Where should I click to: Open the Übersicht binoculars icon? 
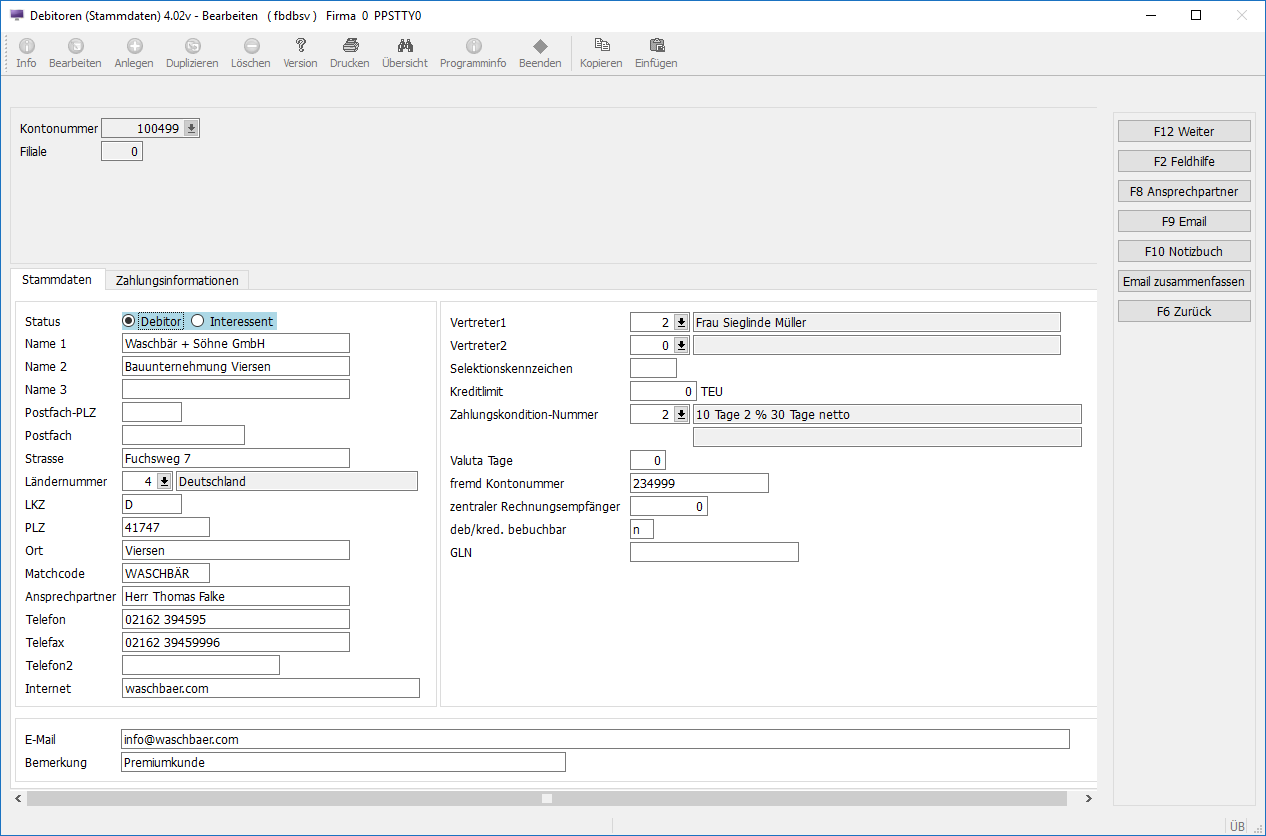point(405,46)
